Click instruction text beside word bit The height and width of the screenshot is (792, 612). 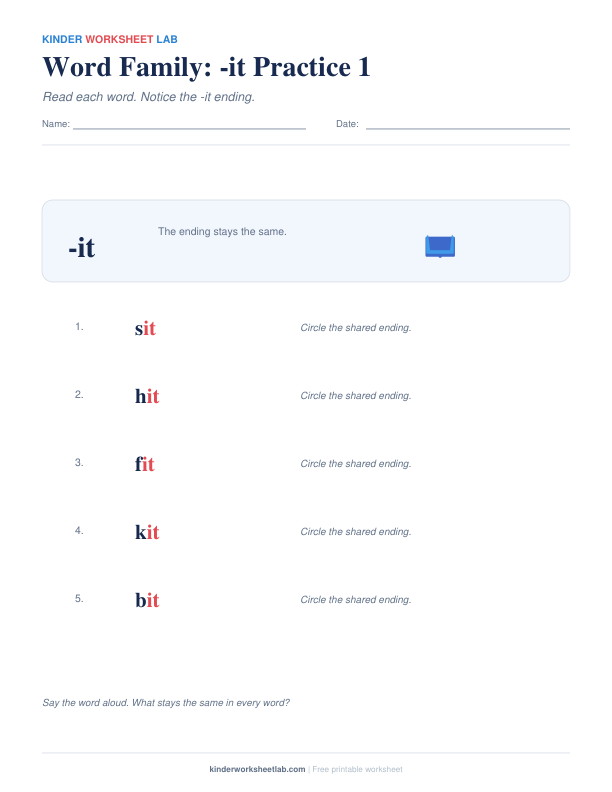pos(356,600)
